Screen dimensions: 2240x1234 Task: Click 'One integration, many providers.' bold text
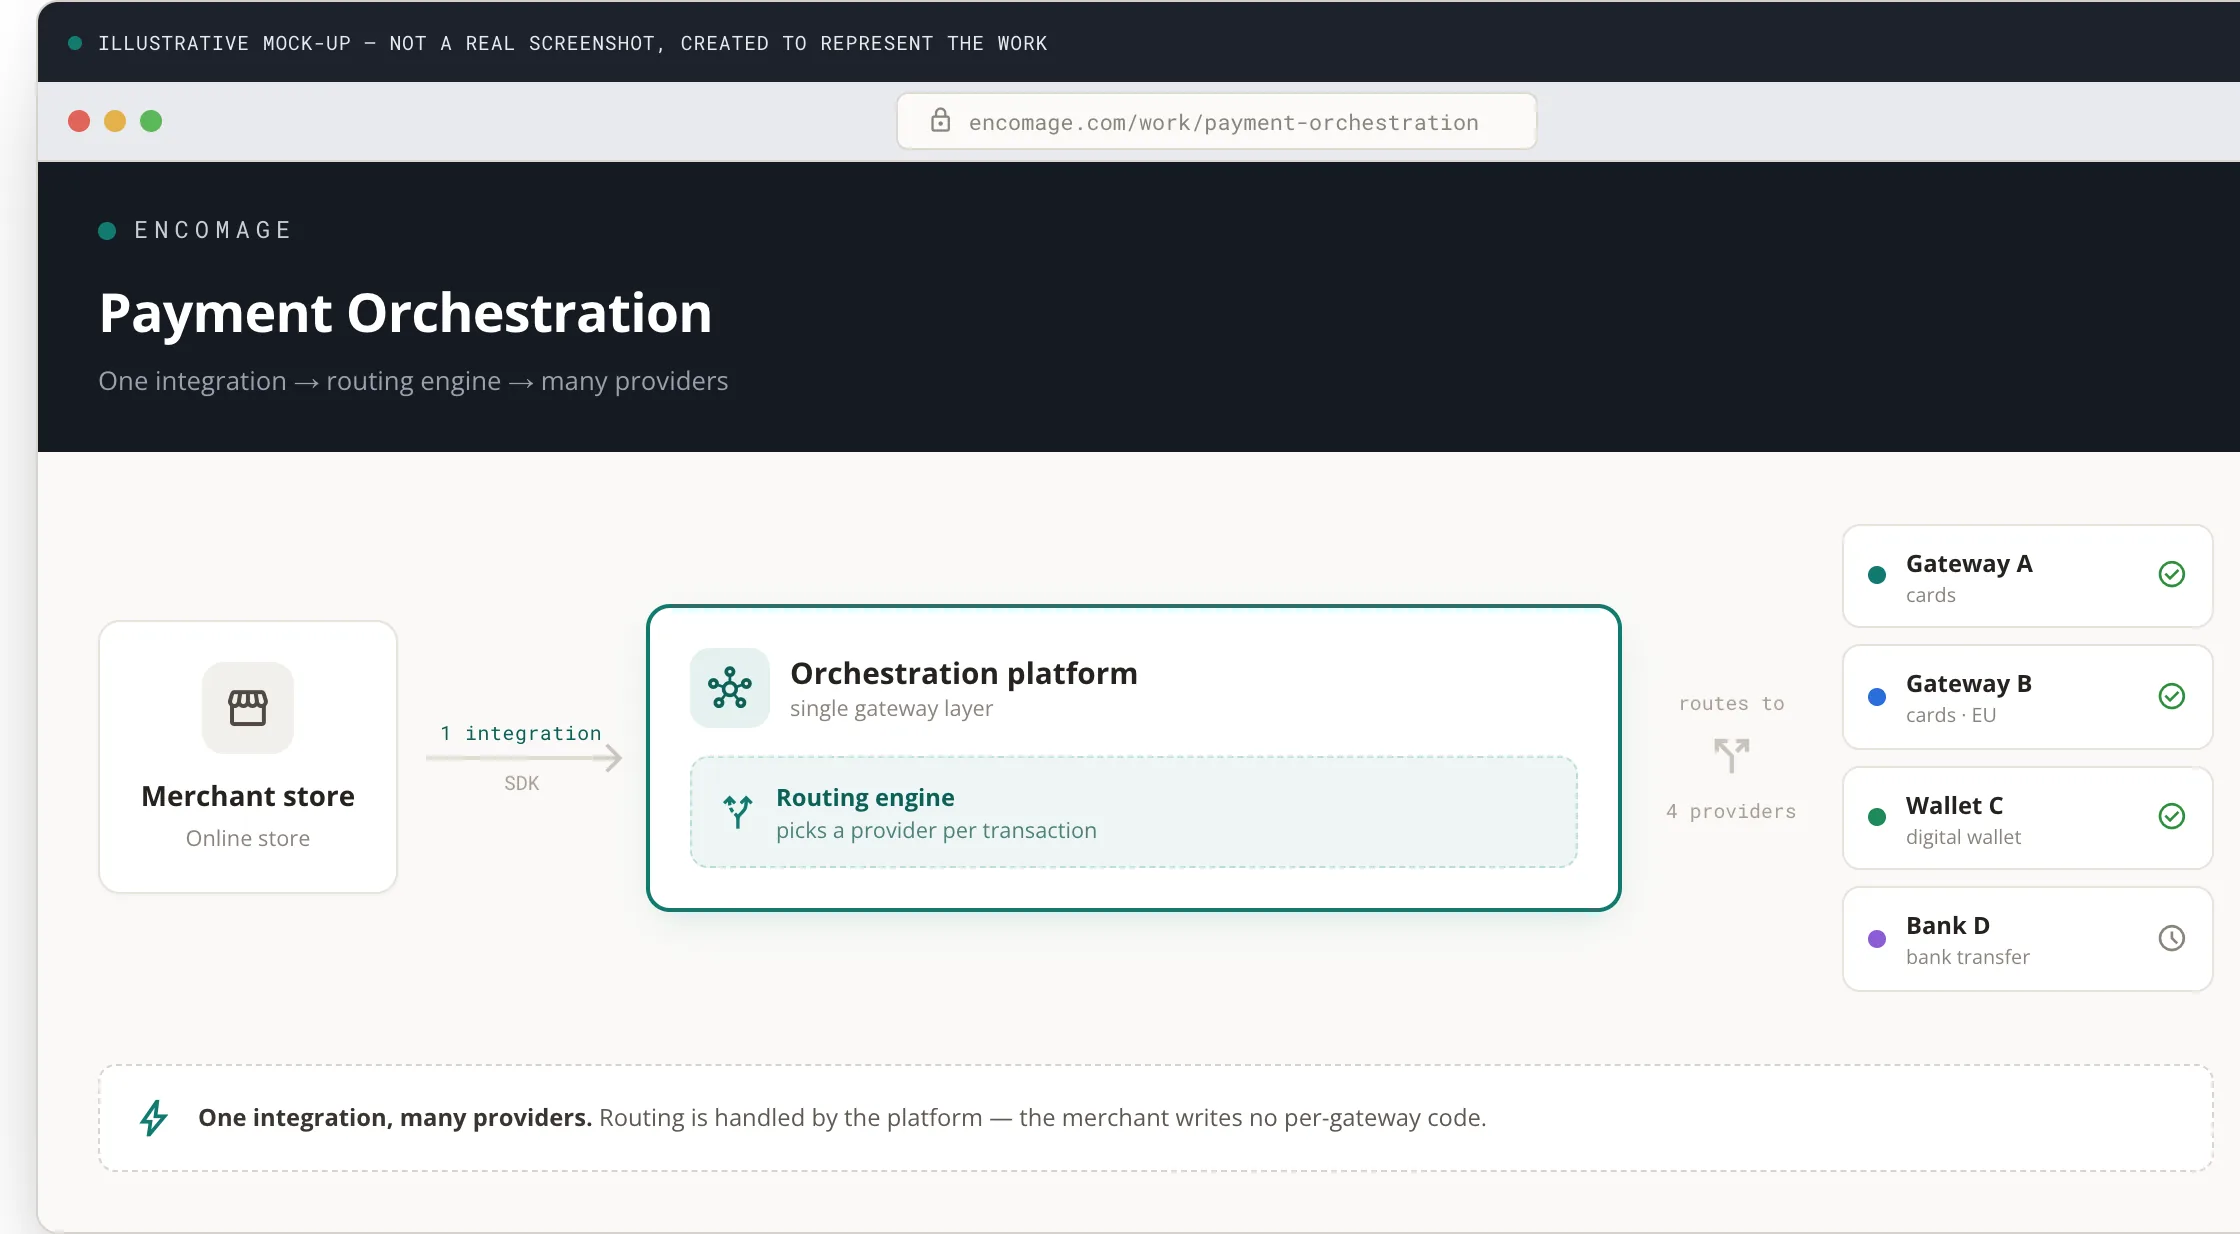[x=395, y=1117]
